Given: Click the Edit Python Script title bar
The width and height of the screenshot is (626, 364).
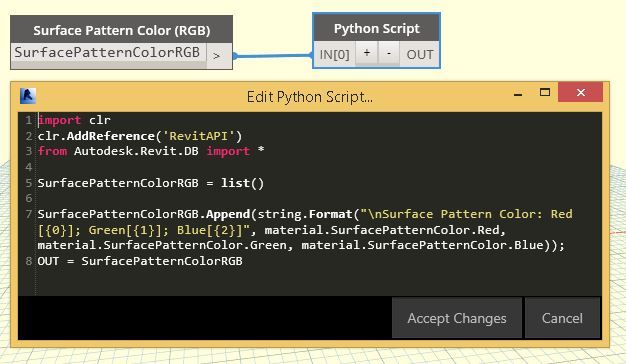Looking at the screenshot, I should coord(310,97).
